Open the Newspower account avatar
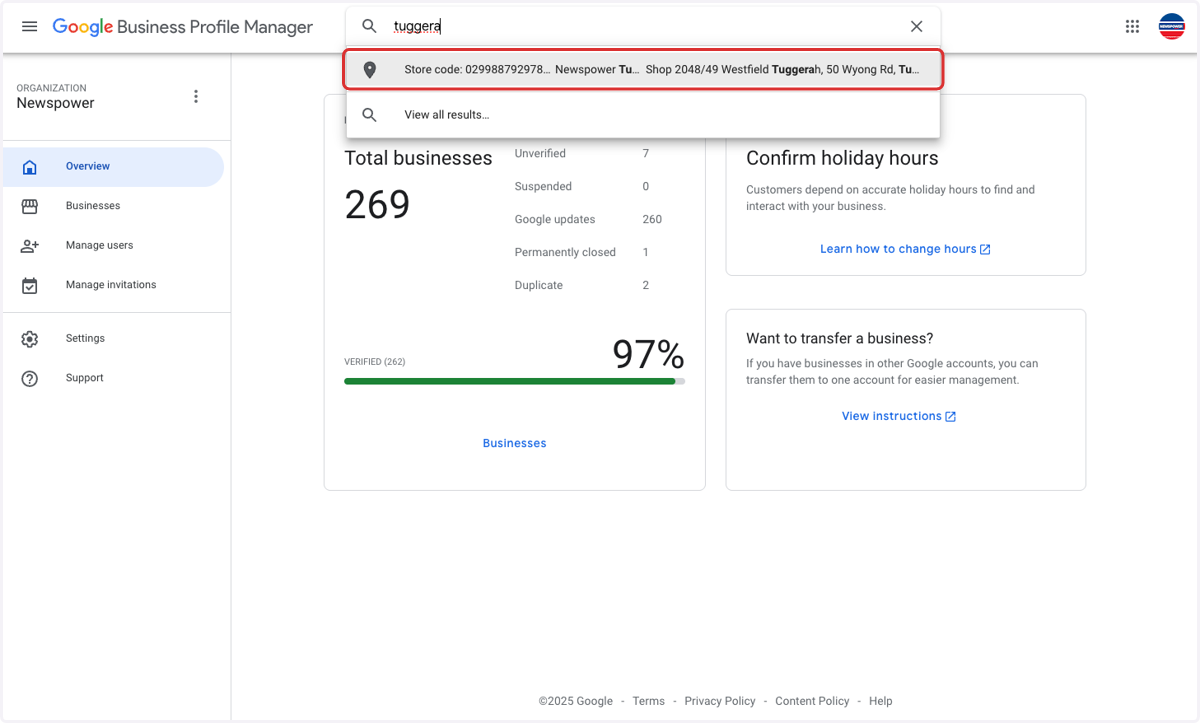This screenshot has height=723, width=1200. click(1172, 27)
